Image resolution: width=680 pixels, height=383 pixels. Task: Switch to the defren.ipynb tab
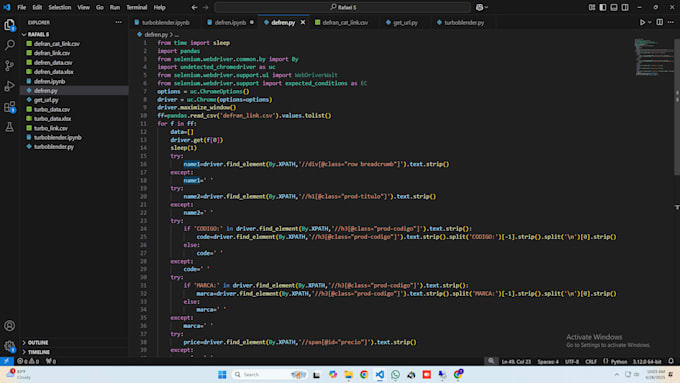(230, 23)
